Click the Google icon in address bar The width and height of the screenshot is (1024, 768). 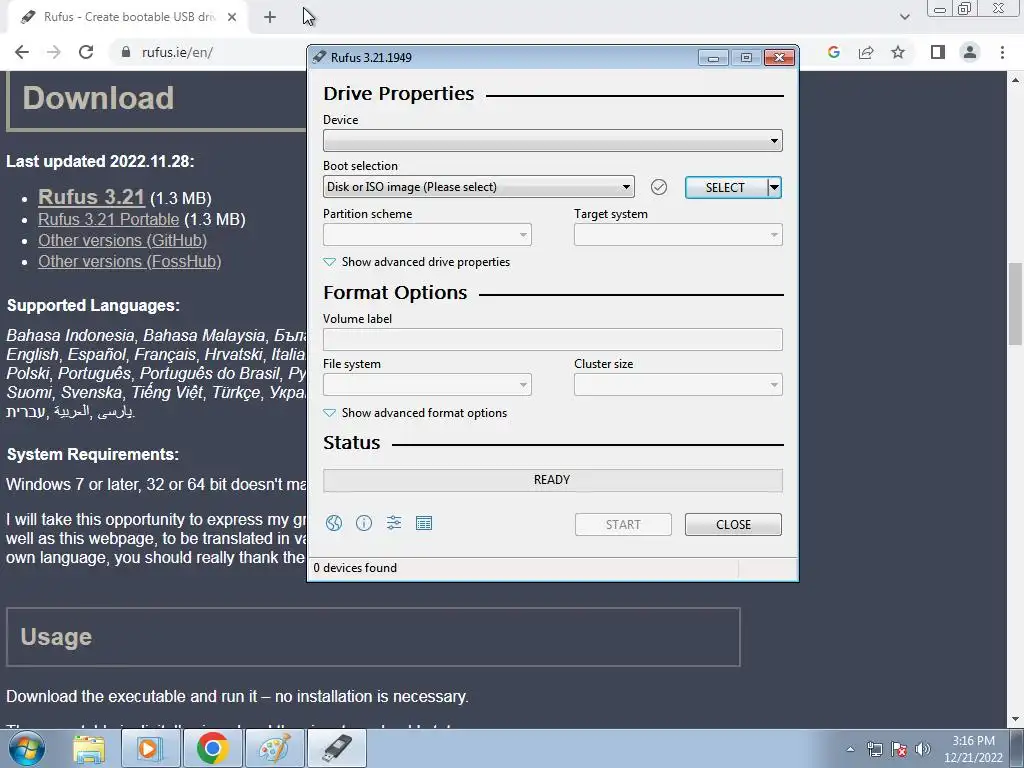833,52
